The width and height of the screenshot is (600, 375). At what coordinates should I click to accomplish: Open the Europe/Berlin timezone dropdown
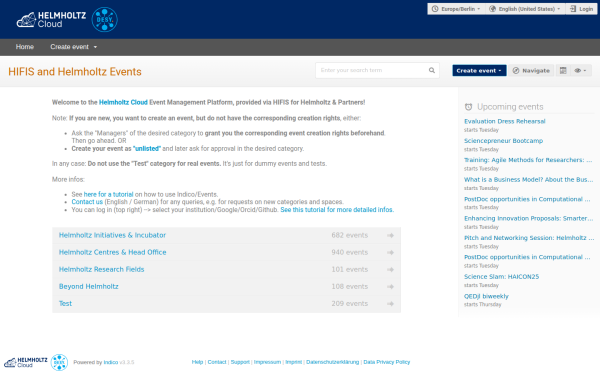pyautogui.click(x=456, y=9)
